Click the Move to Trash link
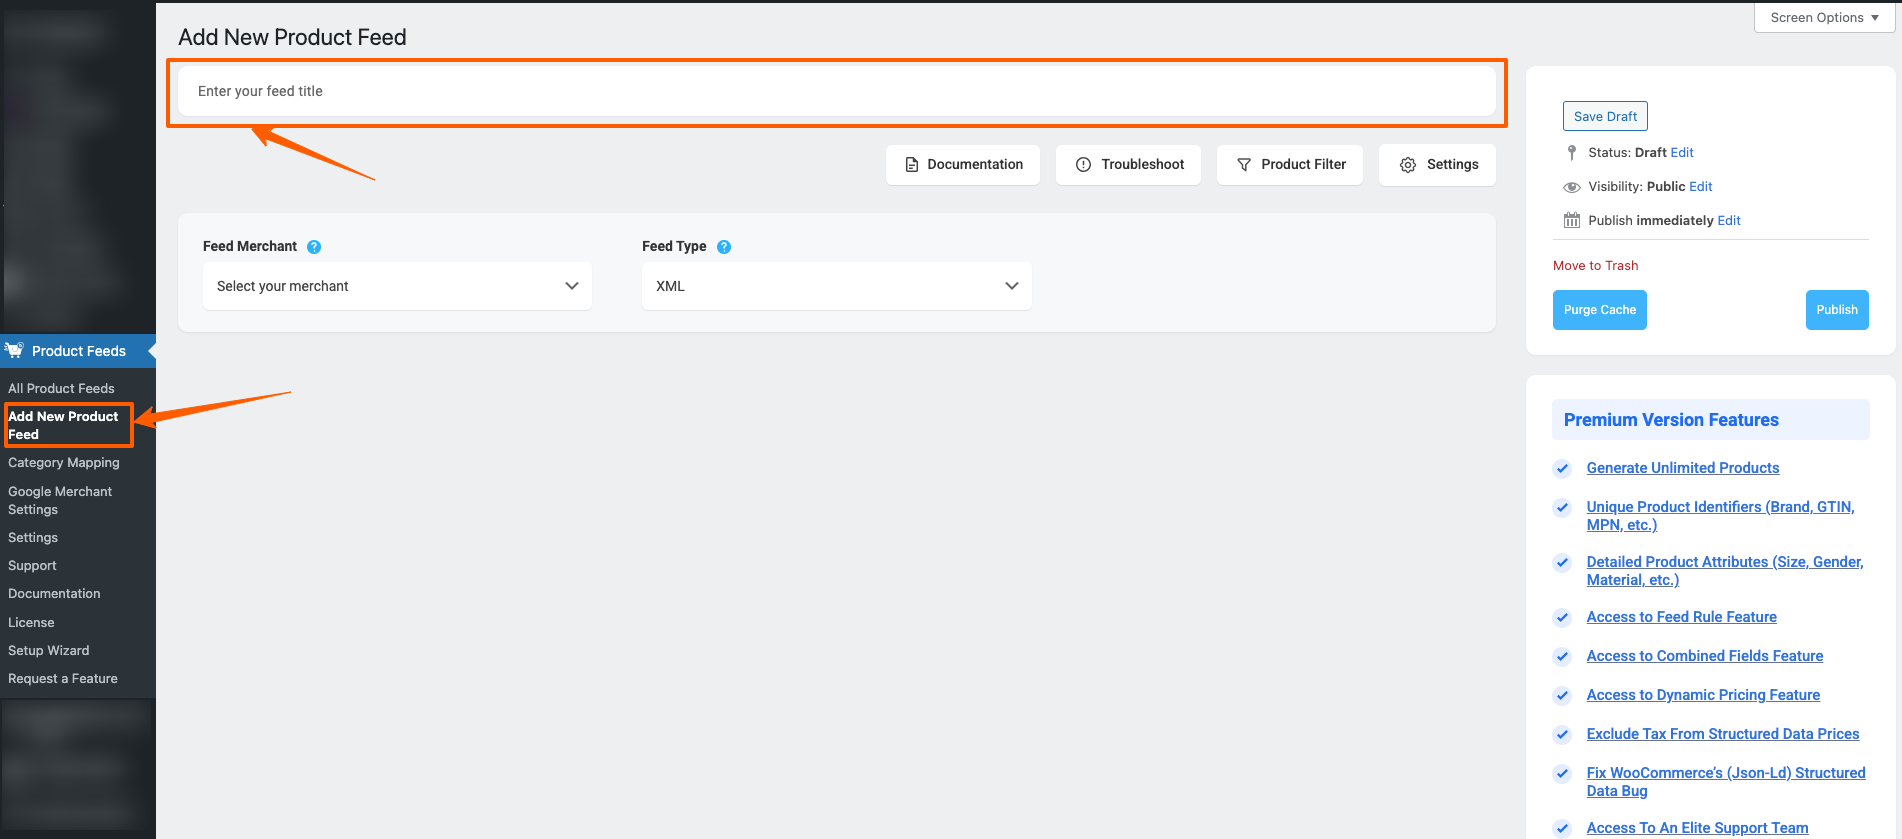This screenshot has height=839, width=1902. (1595, 266)
